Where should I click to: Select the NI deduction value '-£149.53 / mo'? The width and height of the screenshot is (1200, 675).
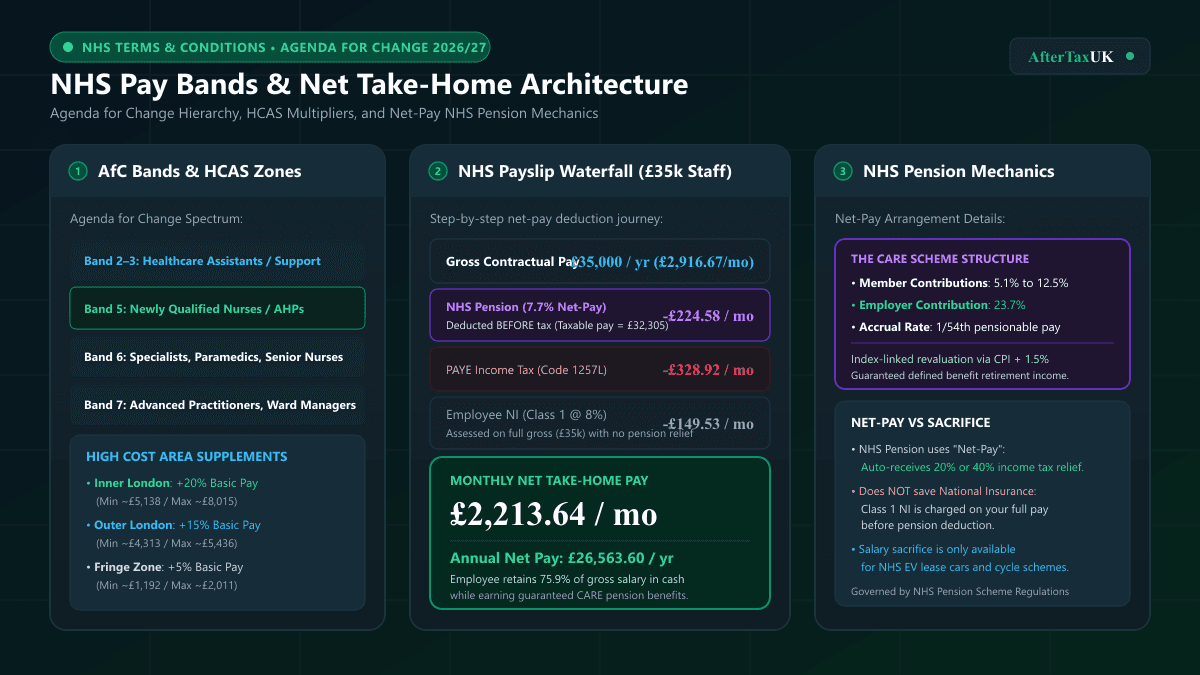point(708,424)
